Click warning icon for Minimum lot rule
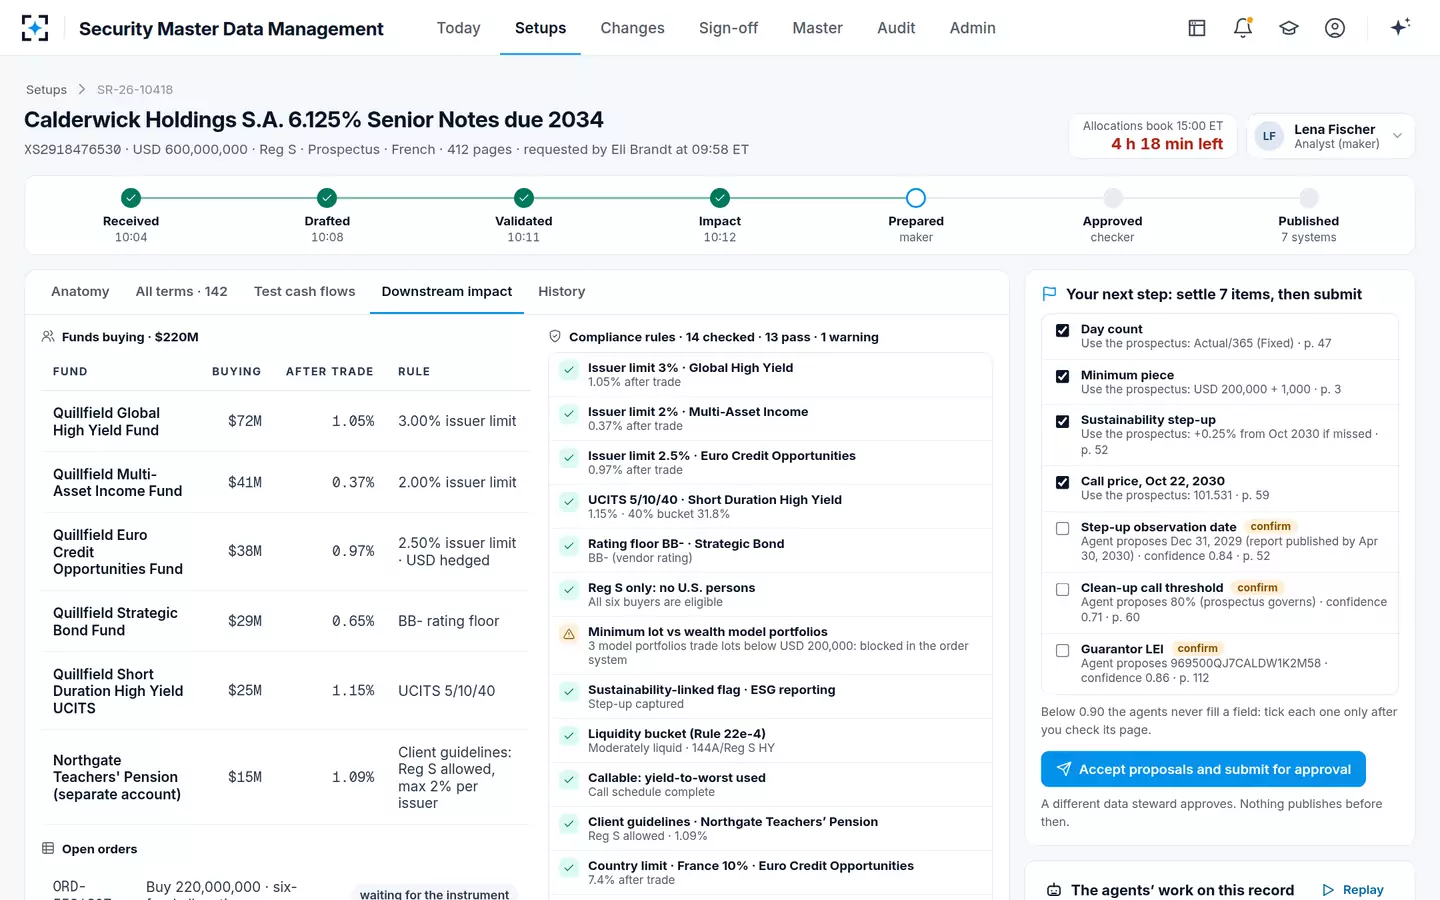1440x900 pixels. [x=569, y=634]
